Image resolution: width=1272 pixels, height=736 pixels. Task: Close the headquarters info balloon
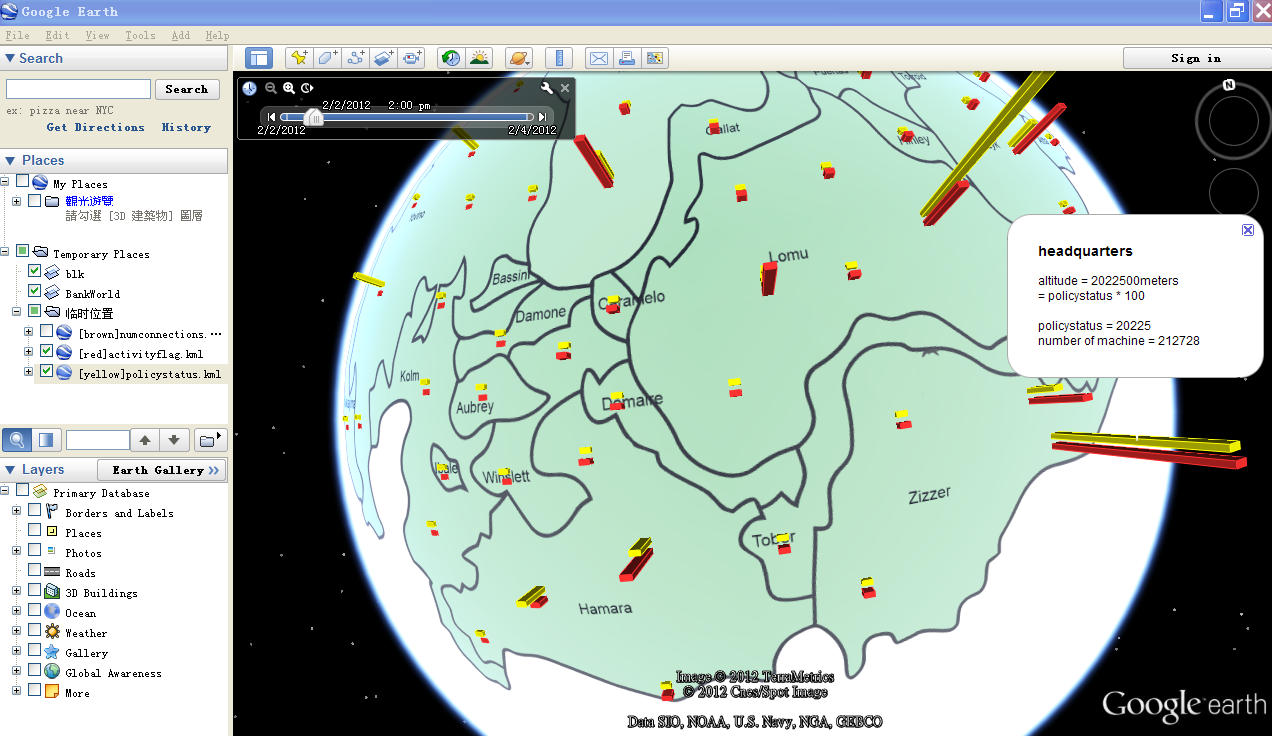(x=1248, y=230)
